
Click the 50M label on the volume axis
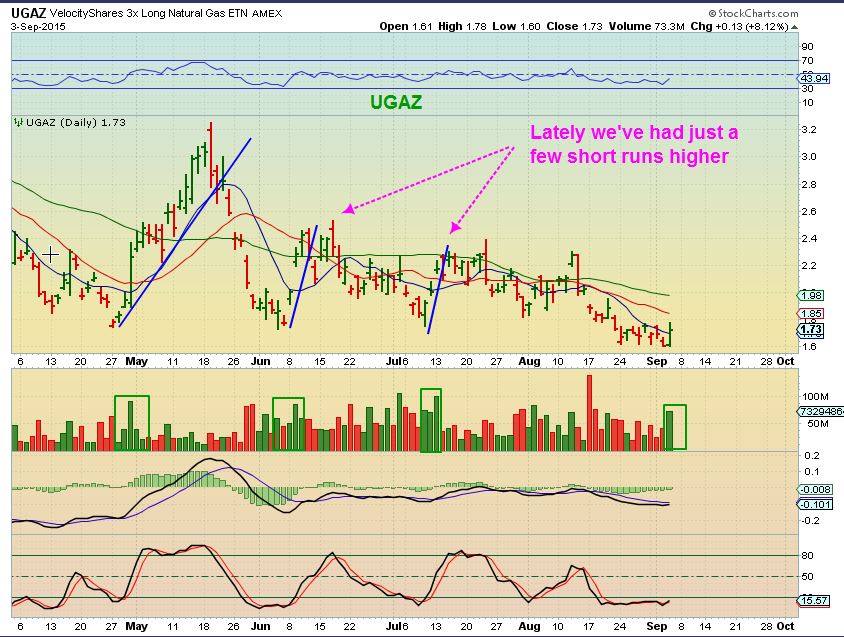(x=817, y=424)
